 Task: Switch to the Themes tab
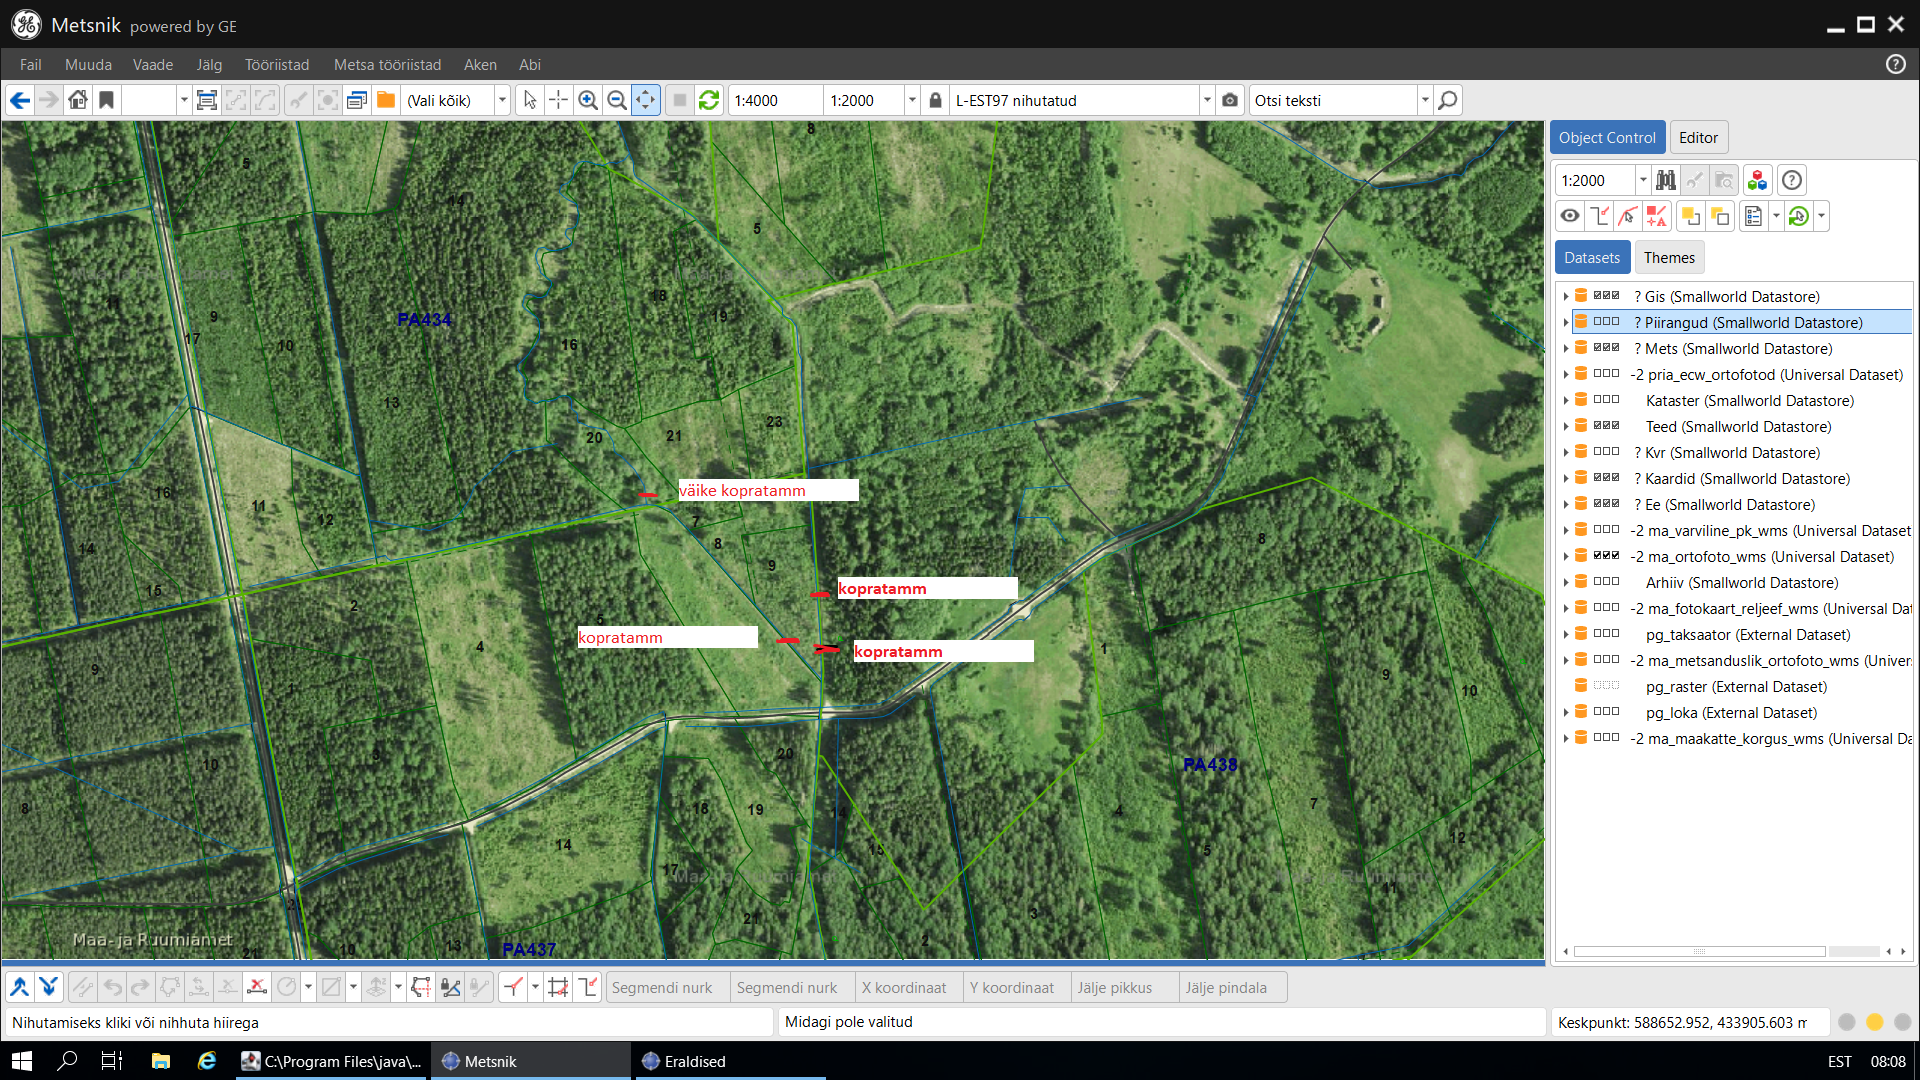click(1669, 257)
